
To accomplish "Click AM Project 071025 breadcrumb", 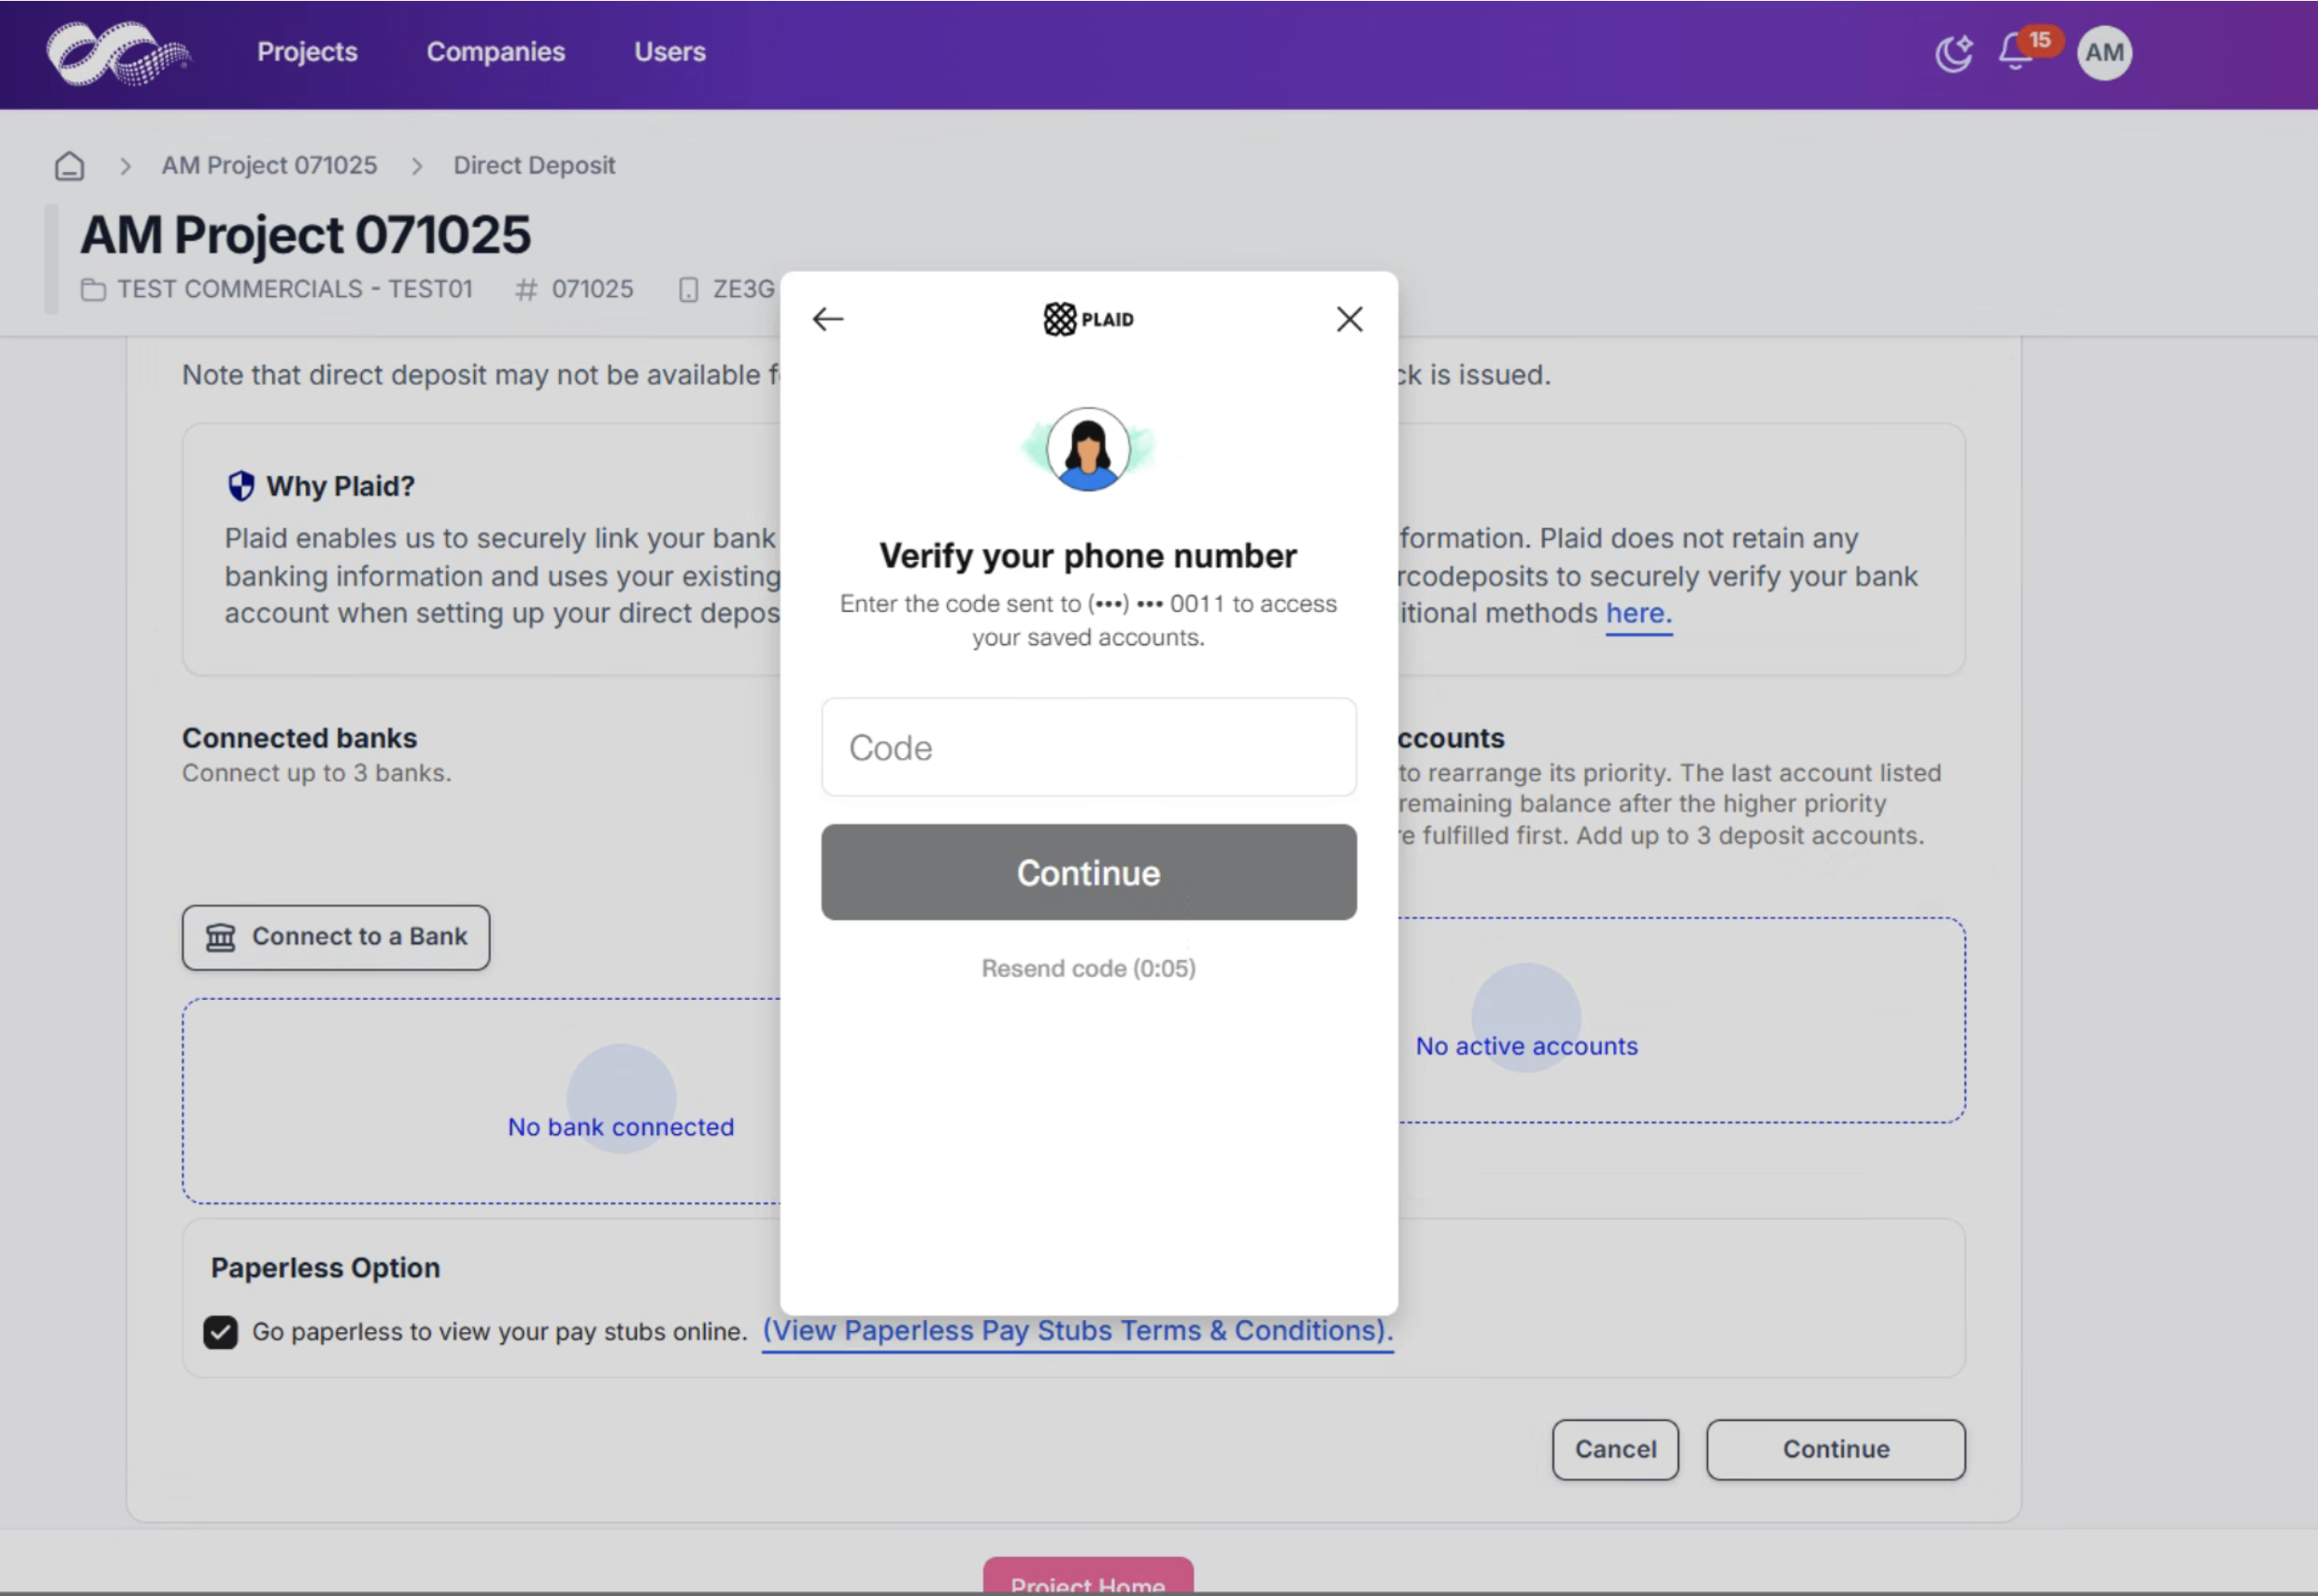I will (269, 165).
